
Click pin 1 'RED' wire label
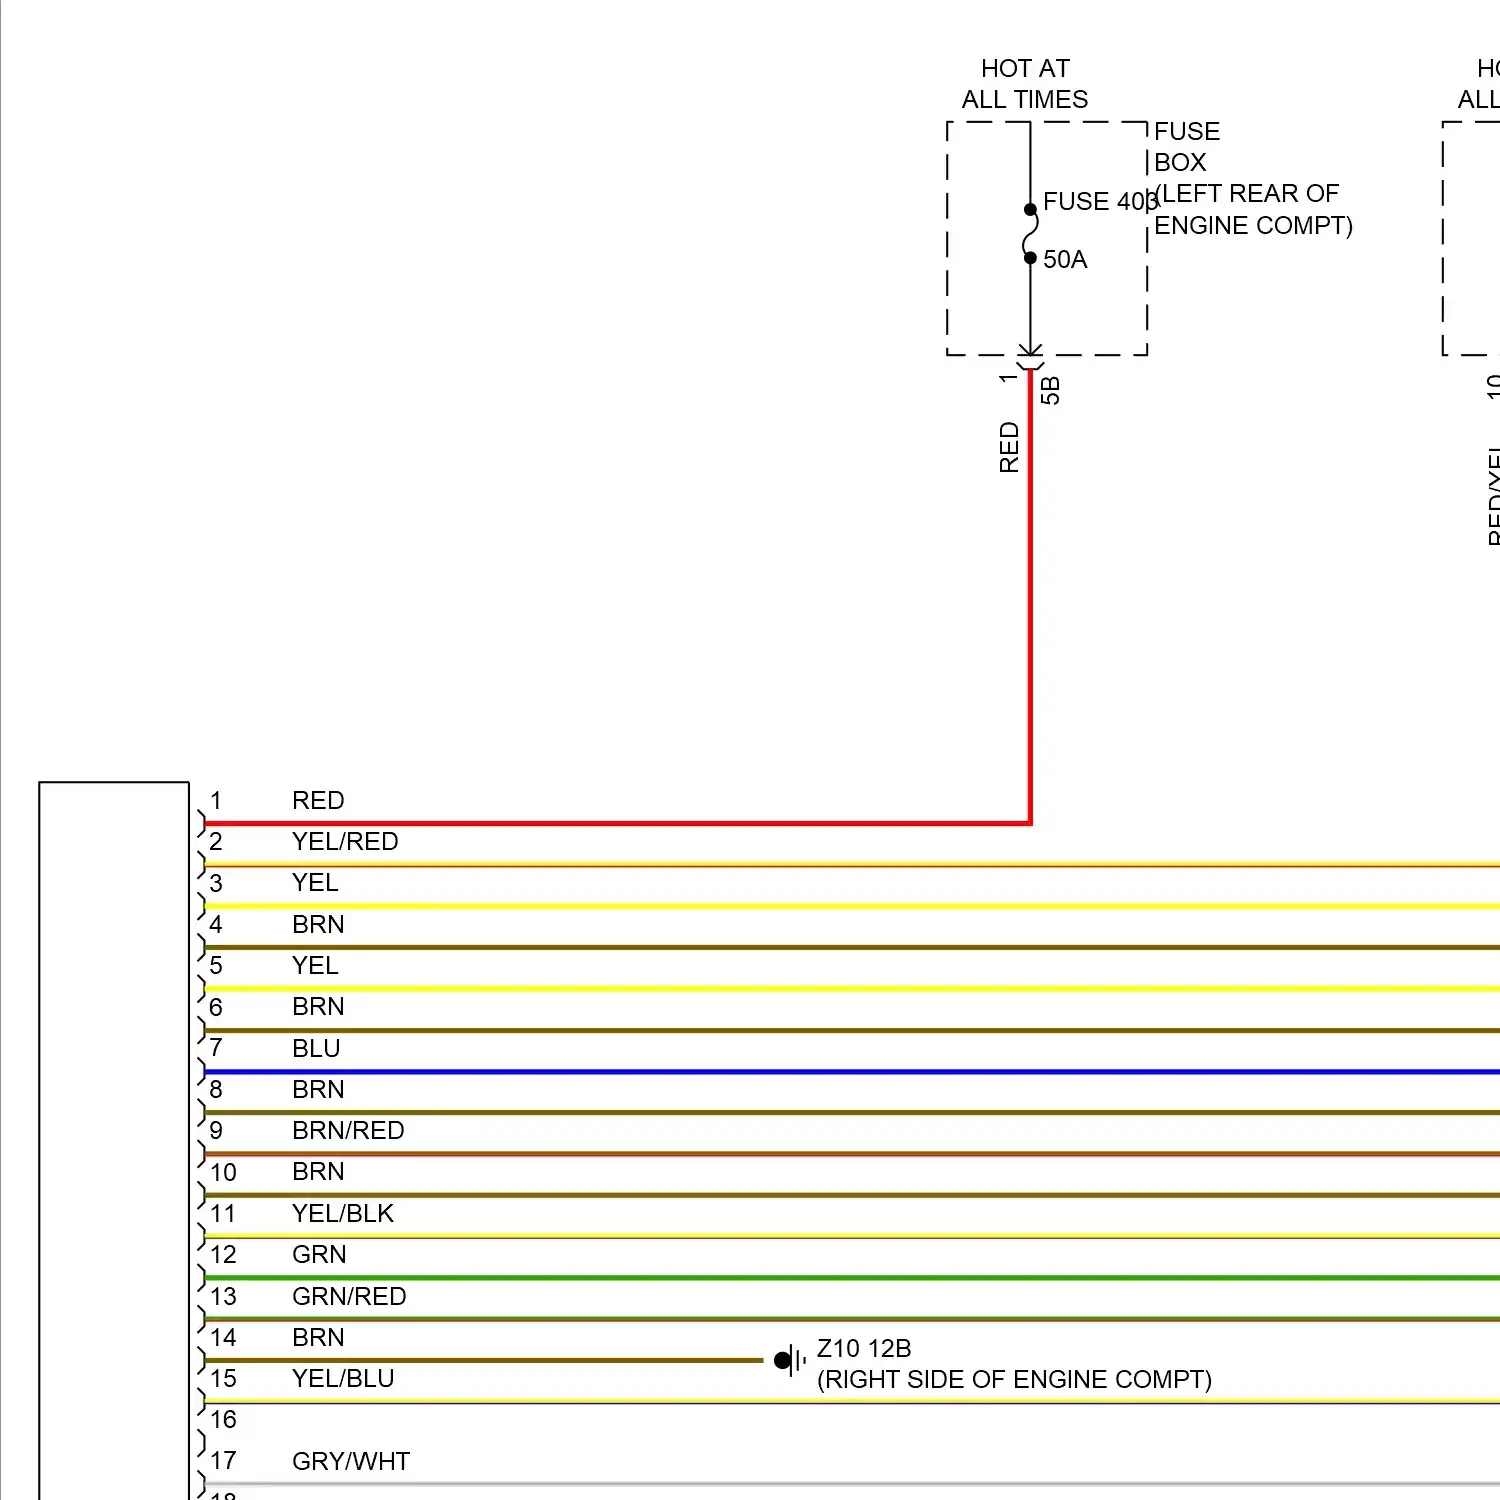point(318,800)
